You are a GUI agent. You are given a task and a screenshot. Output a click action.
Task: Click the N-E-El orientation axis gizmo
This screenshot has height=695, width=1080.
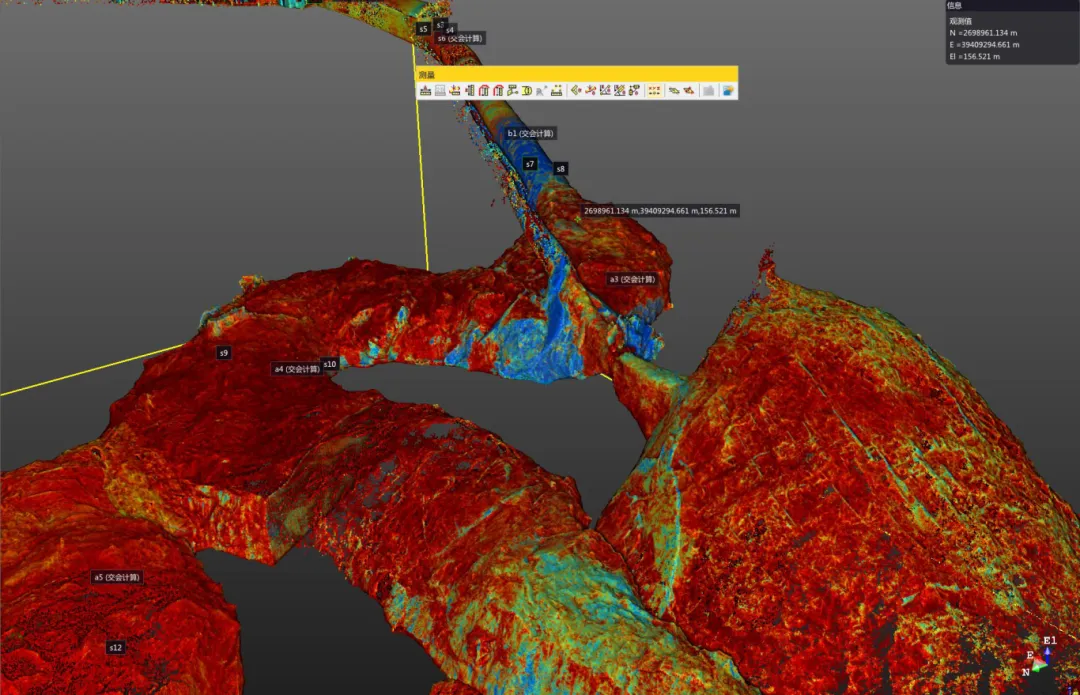pos(1039,656)
